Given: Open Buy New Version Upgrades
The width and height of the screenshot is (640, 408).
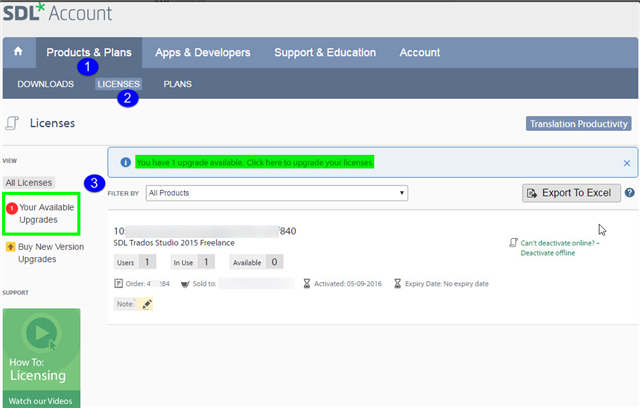Looking at the screenshot, I should pyautogui.click(x=51, y=253).
